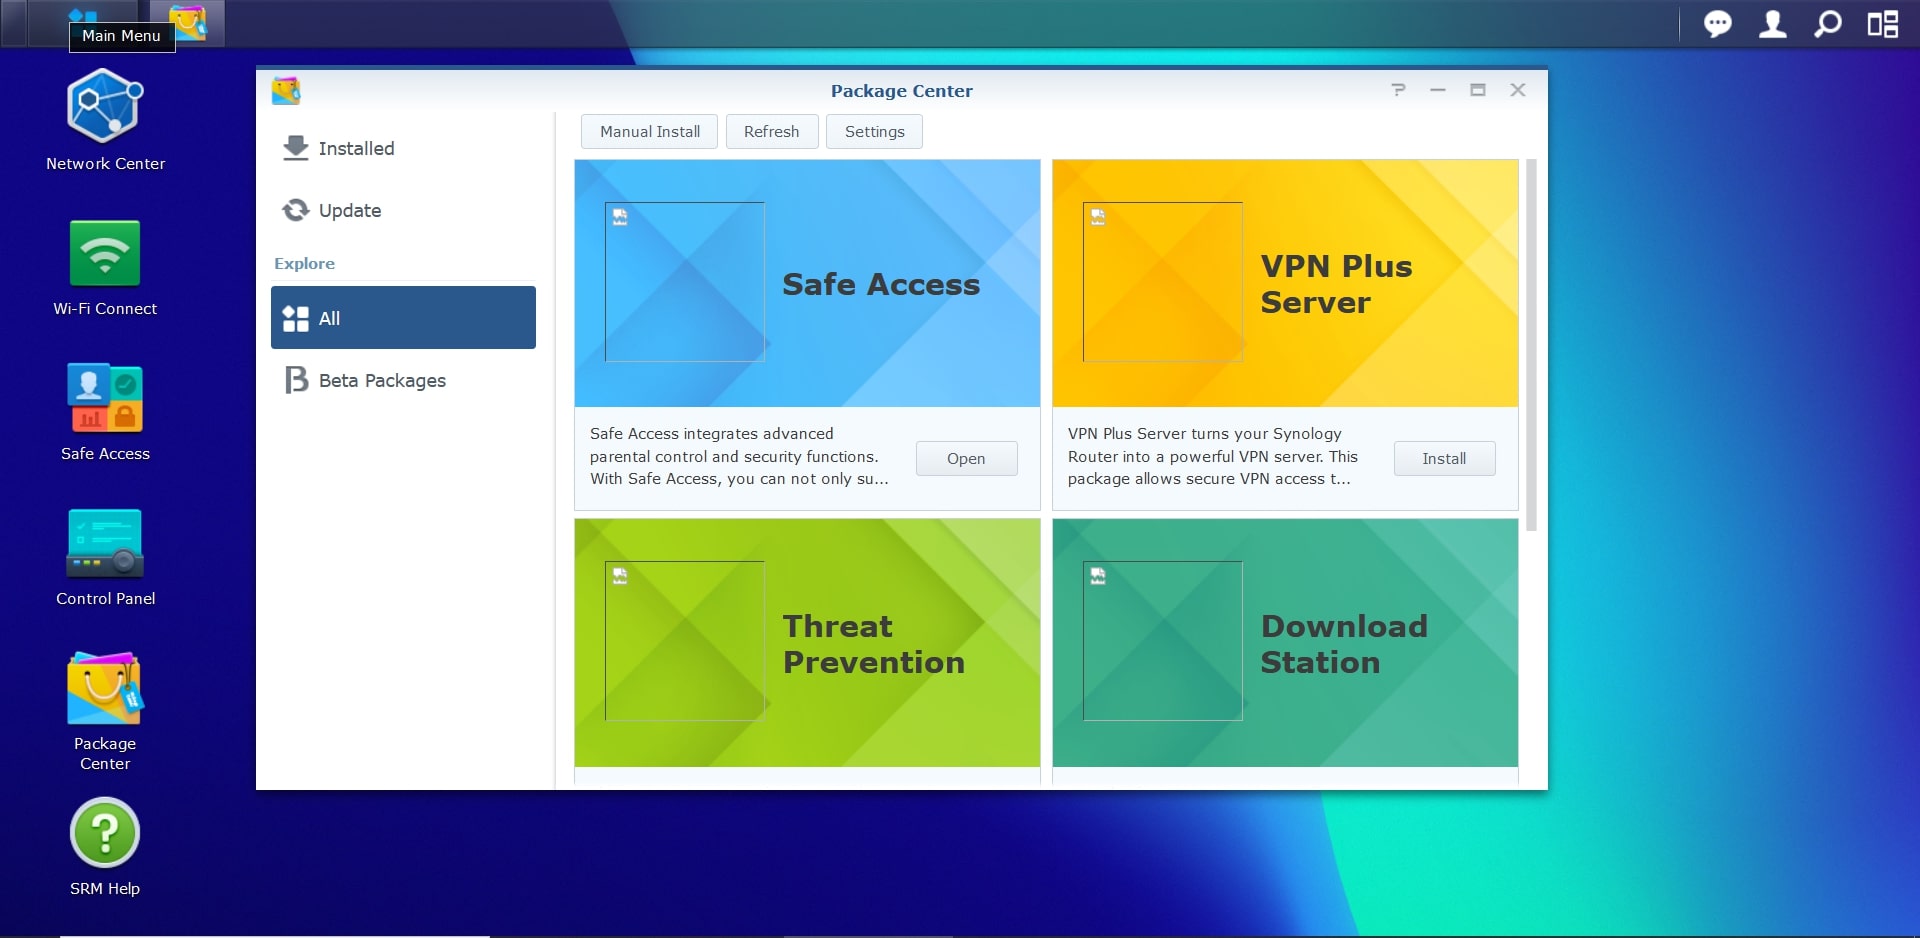Screen dimensions: 1920x938
Task: Open help question mark in window titlebar
Action: [x=1398, y=90]
